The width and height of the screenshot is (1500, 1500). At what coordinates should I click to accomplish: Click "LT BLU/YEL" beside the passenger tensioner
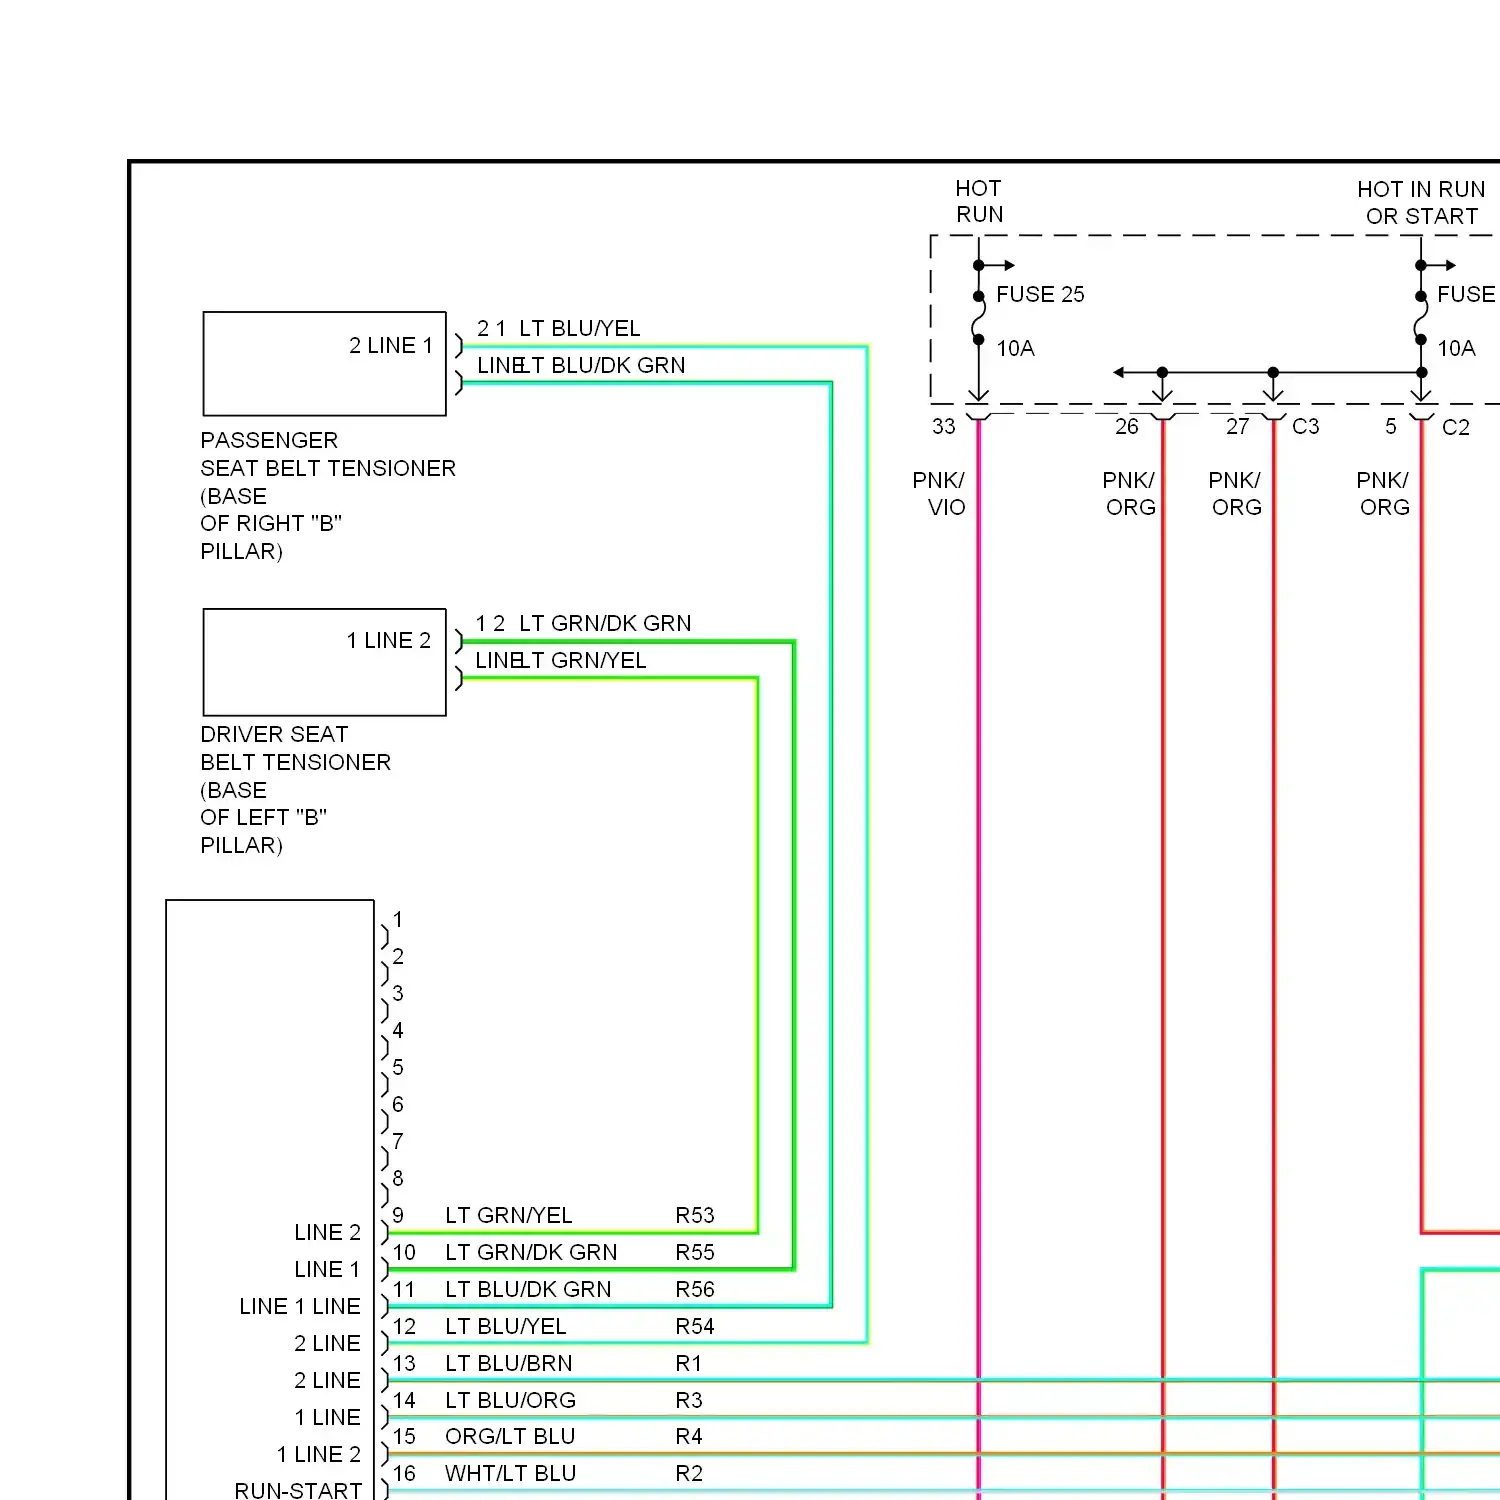[579, 328]
